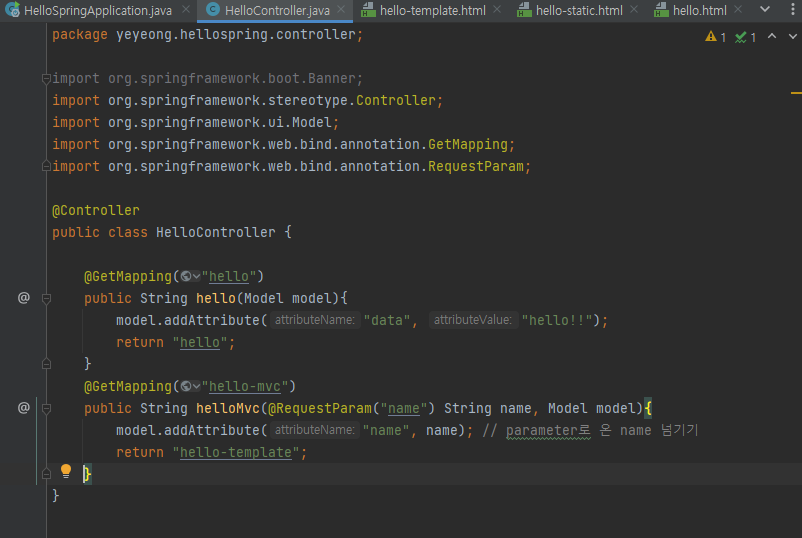802x538 pixels.
Task: Click the "hello-mvc" mapping path link
Action: (x=244, y=386)
